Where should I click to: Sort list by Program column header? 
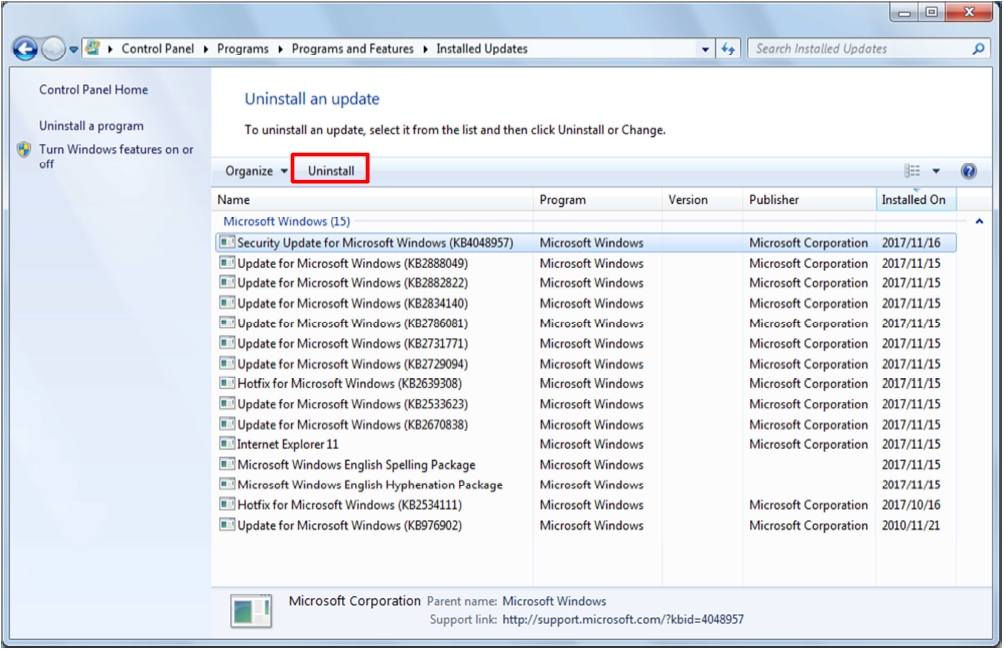pos(597,200)
